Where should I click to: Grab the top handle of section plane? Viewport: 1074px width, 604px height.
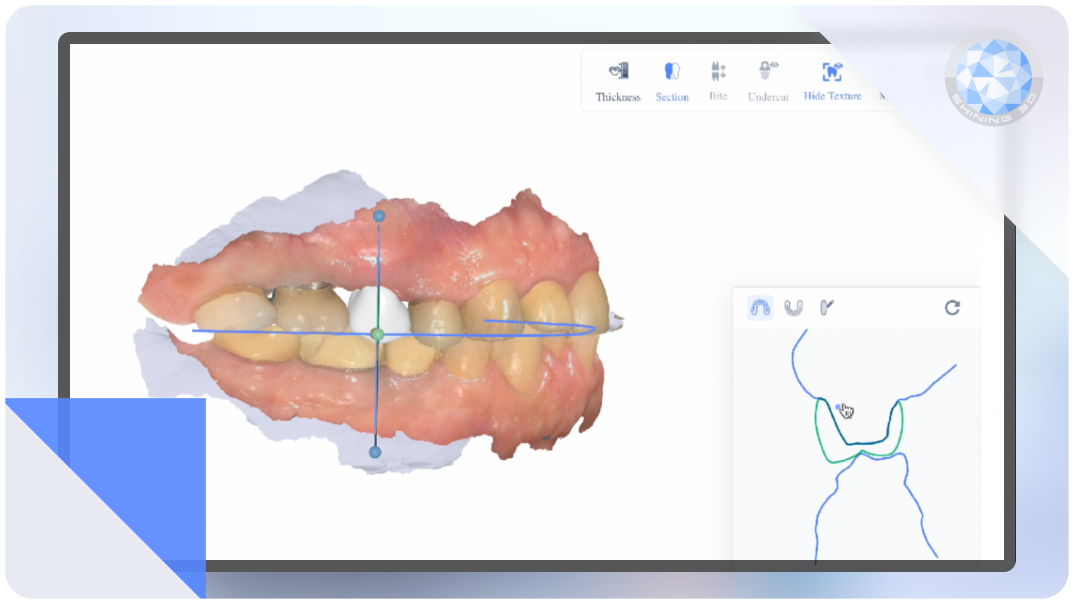tap(378, 215)
